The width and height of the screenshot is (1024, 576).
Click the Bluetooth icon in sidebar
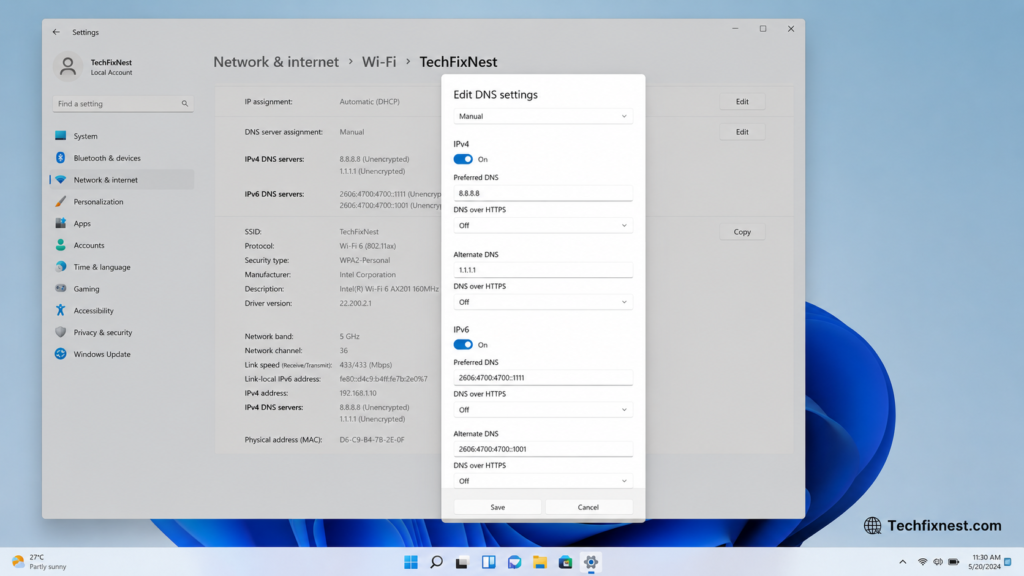coord(61,157)
